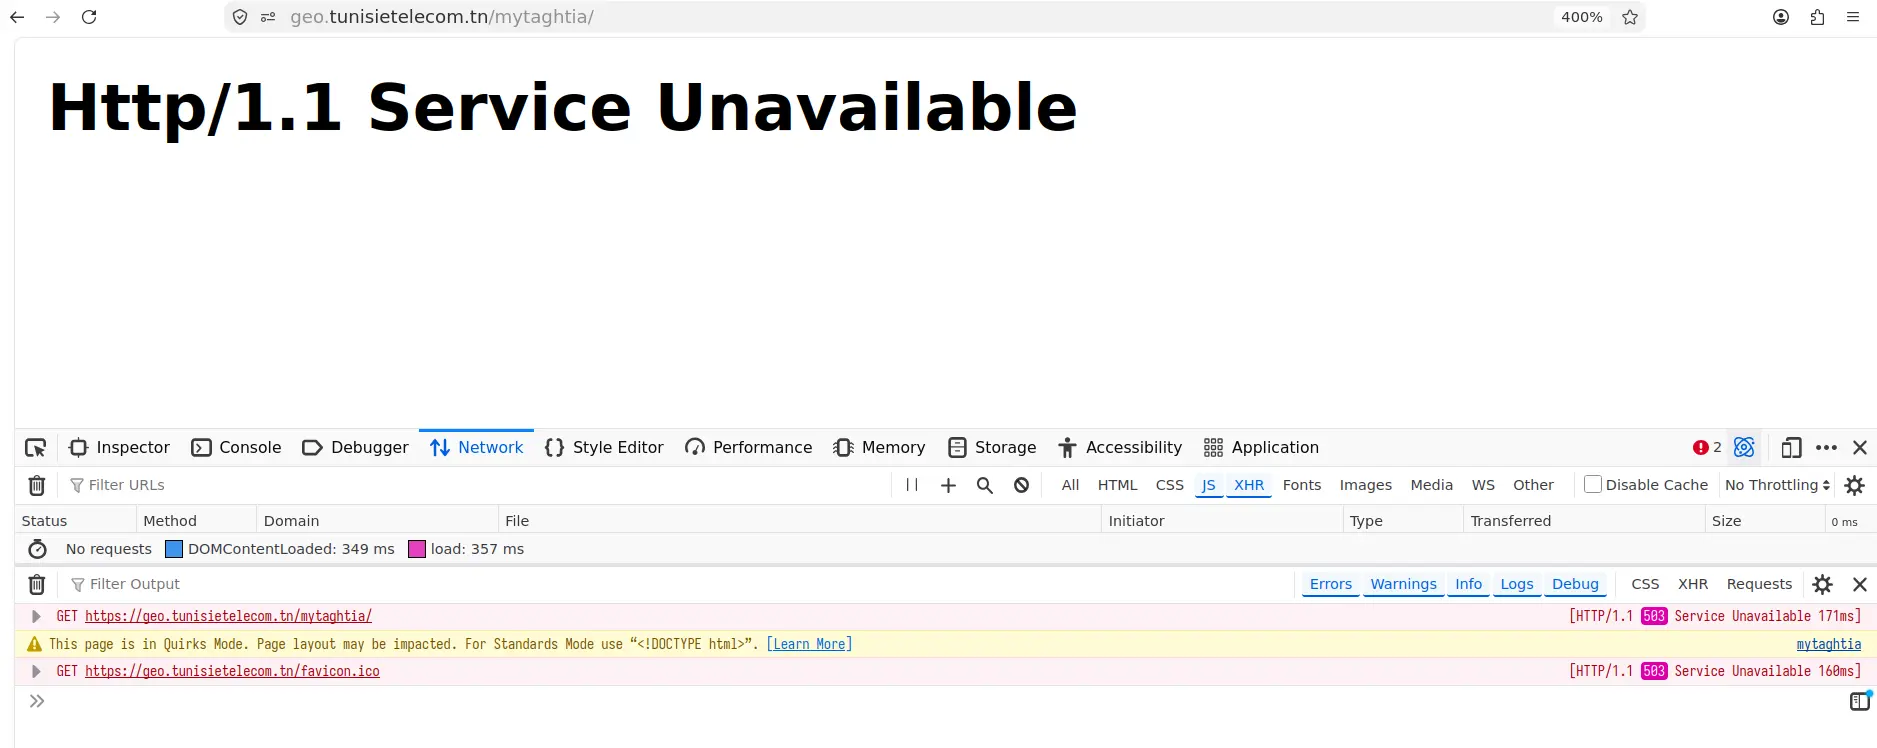This screenshot has width=1877, height=748.
Task: Go back to the previous page
Action: [x=17, y=17]
